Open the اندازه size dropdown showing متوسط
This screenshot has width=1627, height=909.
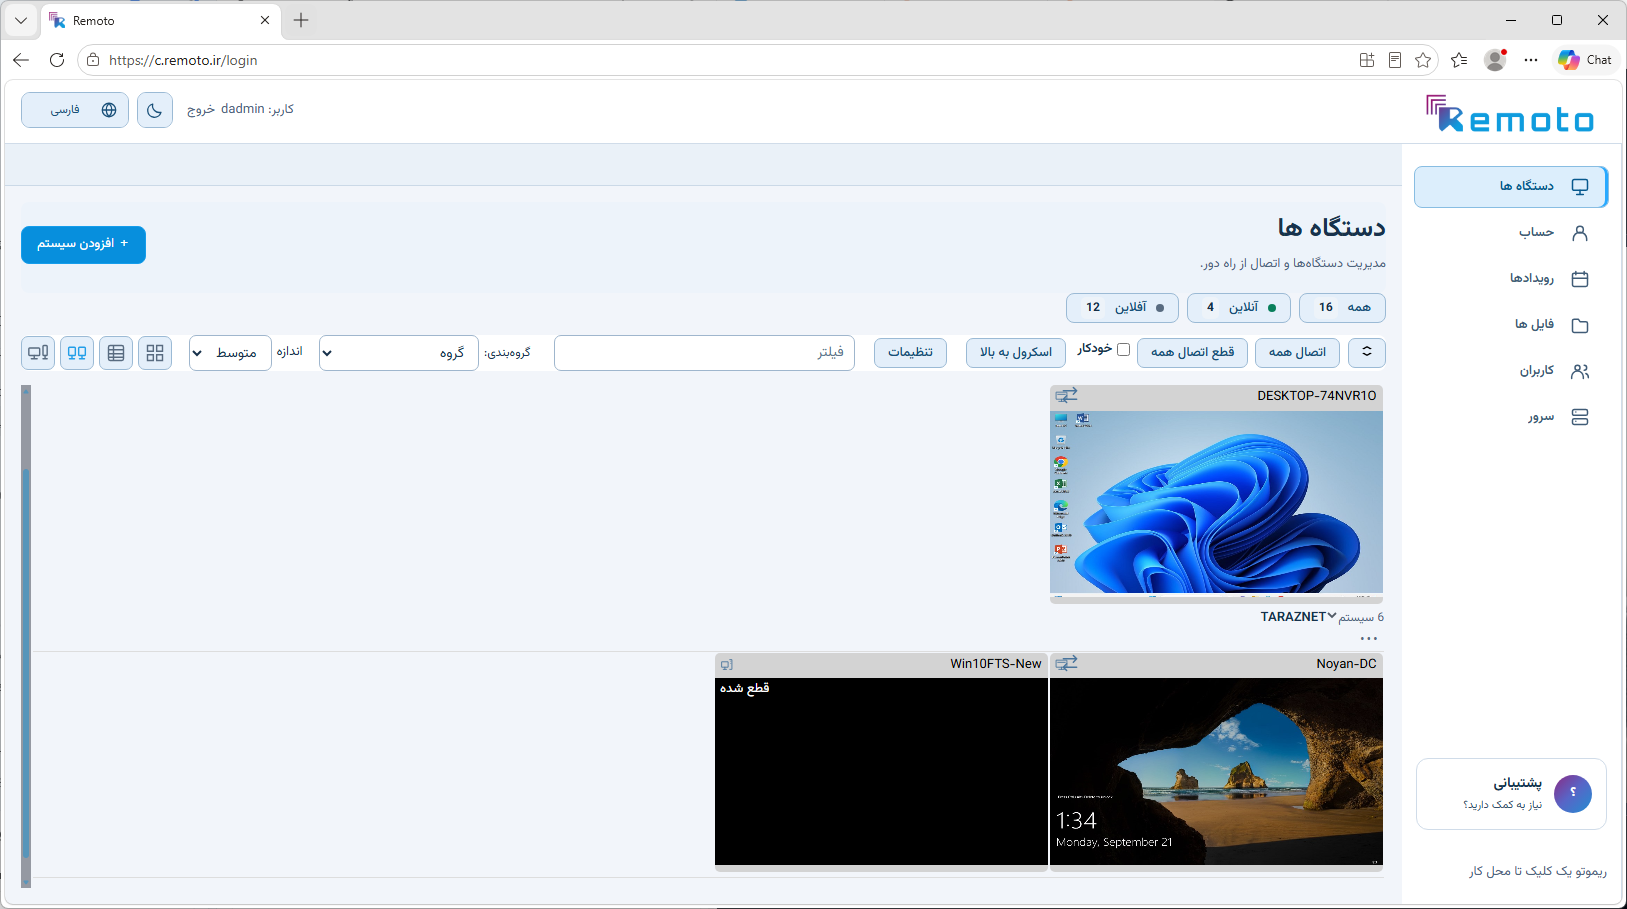[230, 352]
